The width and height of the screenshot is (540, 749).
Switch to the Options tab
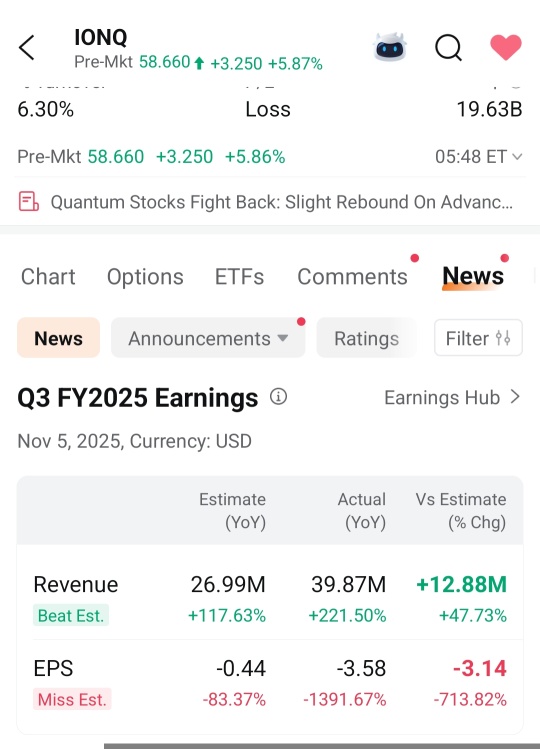tap(145, 277)
